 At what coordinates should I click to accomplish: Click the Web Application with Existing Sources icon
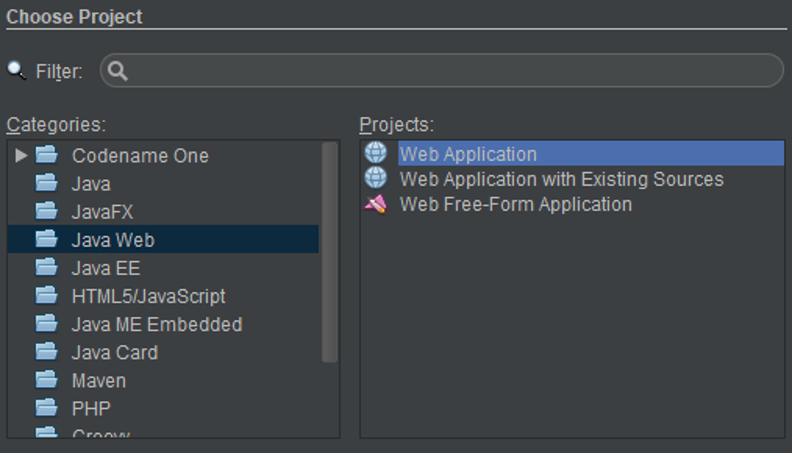click(x=375, y=178)
